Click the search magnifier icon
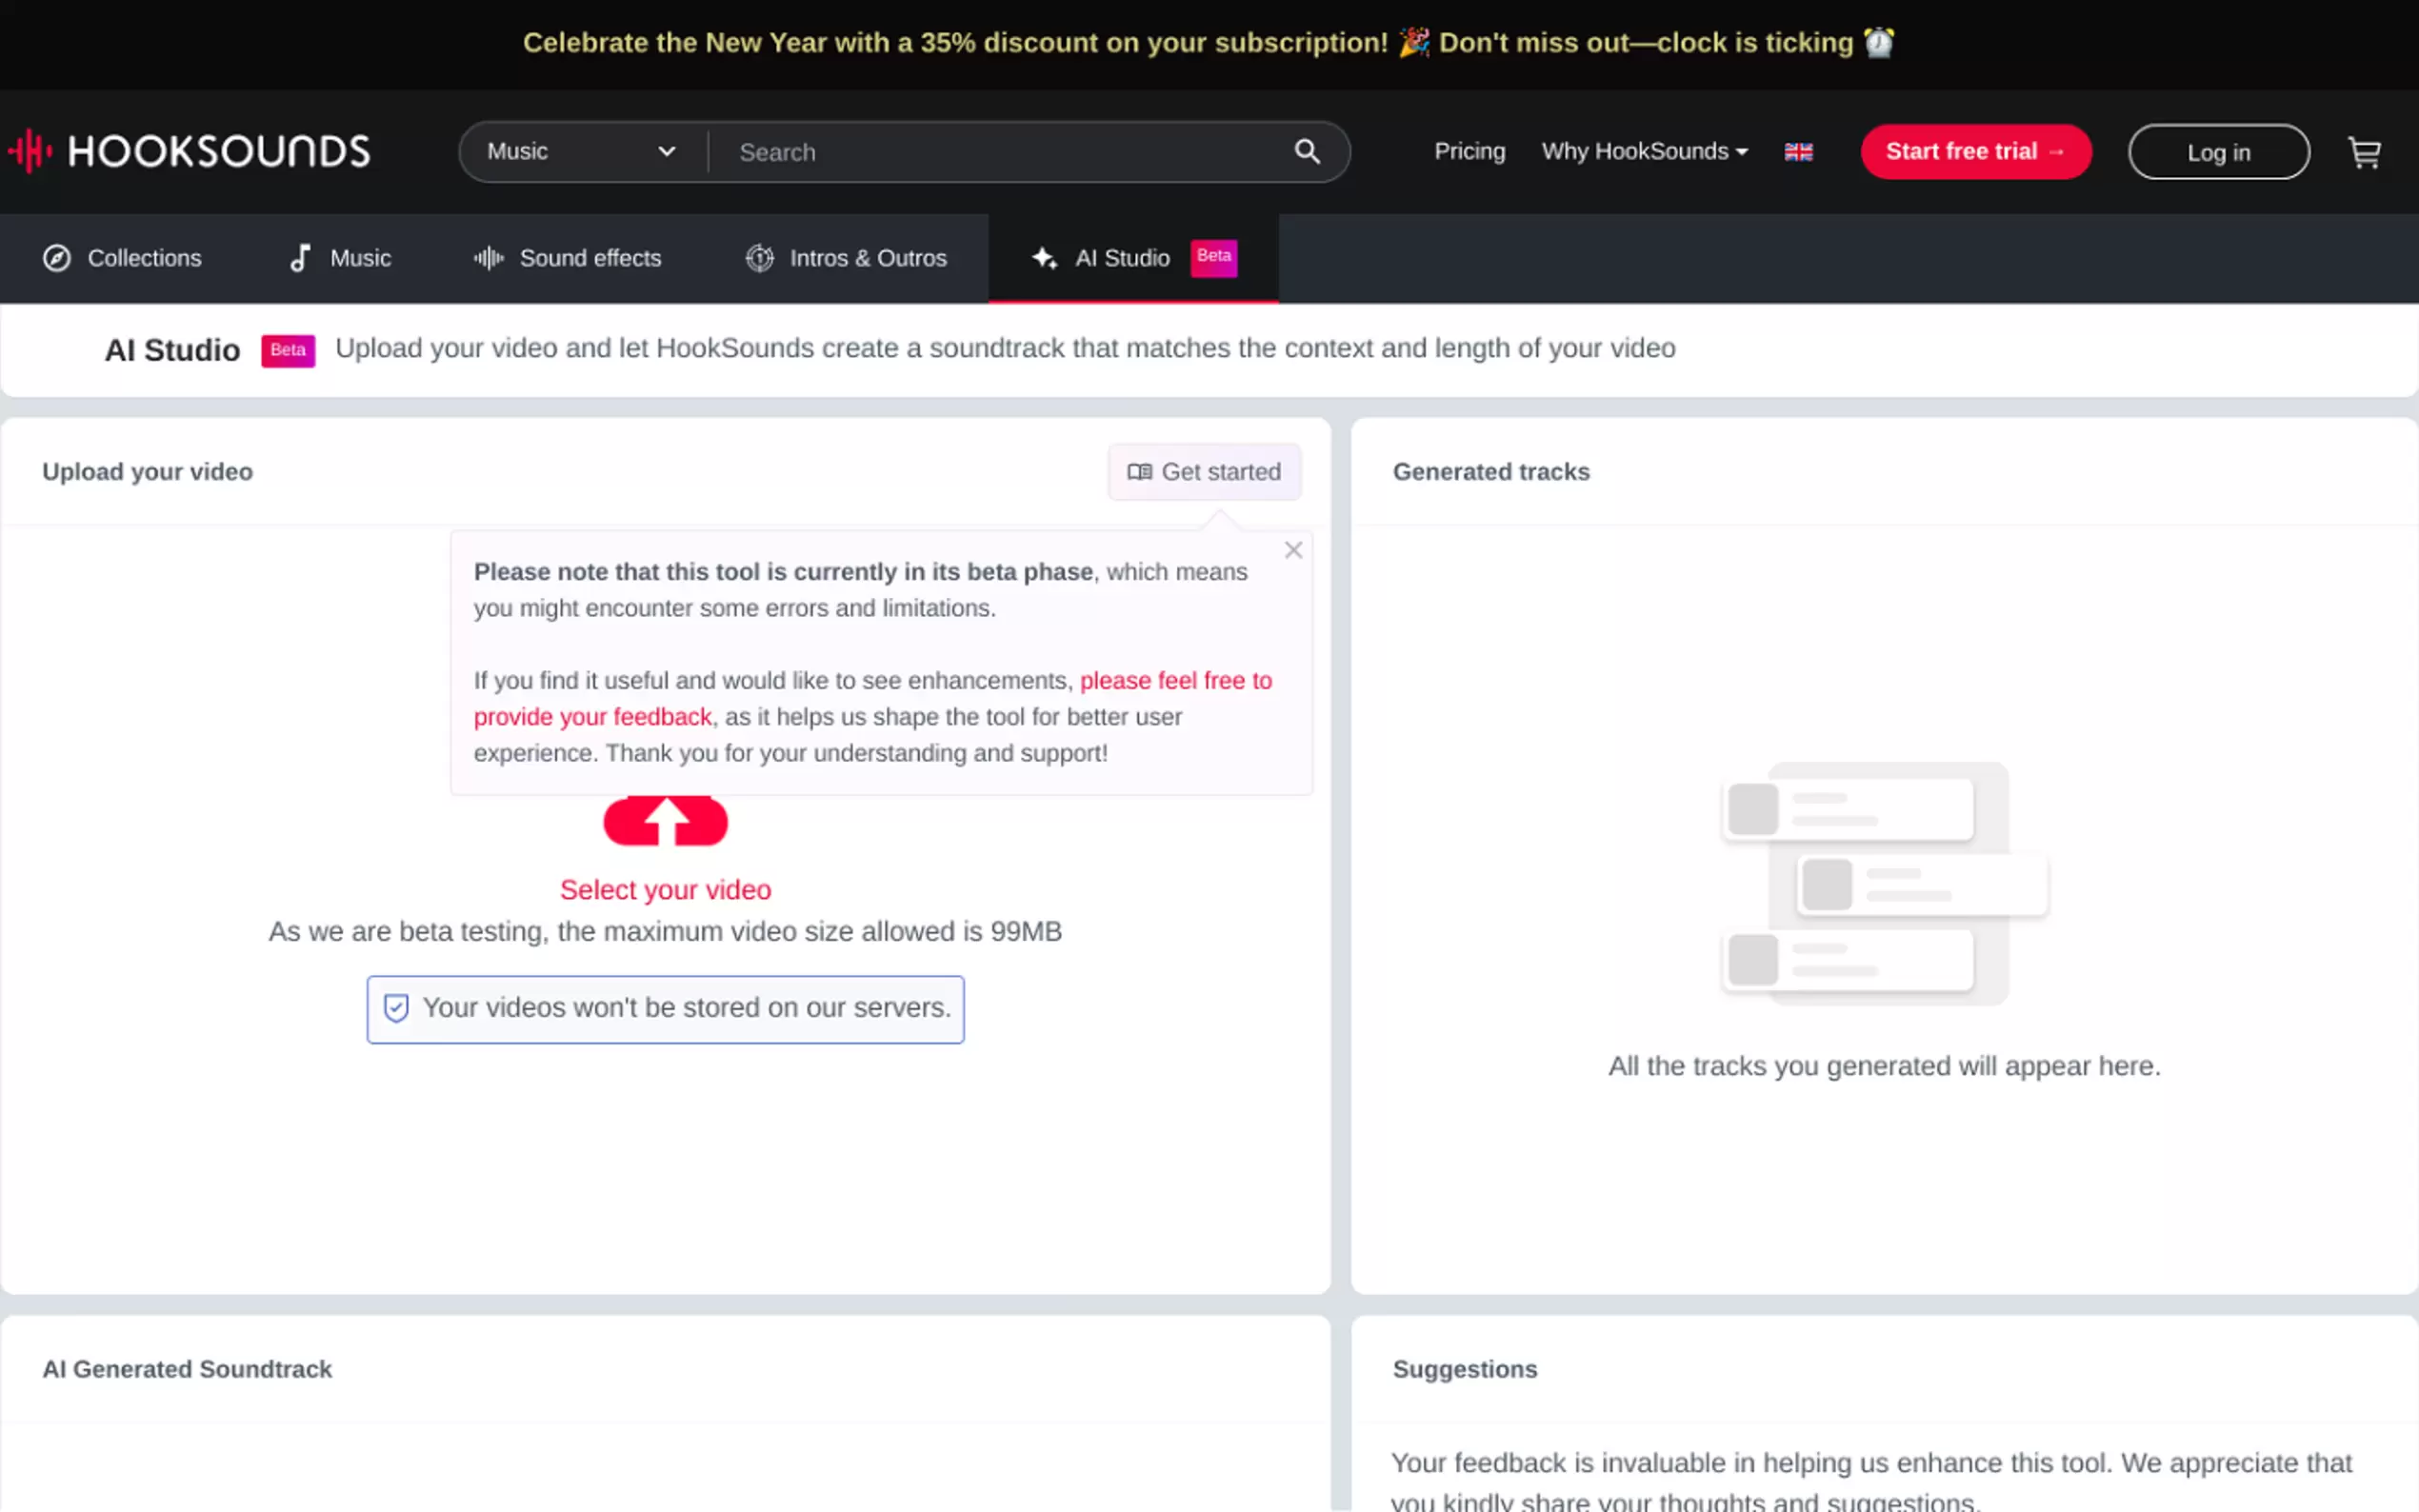This screenshot has height=1512, width=2419. [1307, 151]
